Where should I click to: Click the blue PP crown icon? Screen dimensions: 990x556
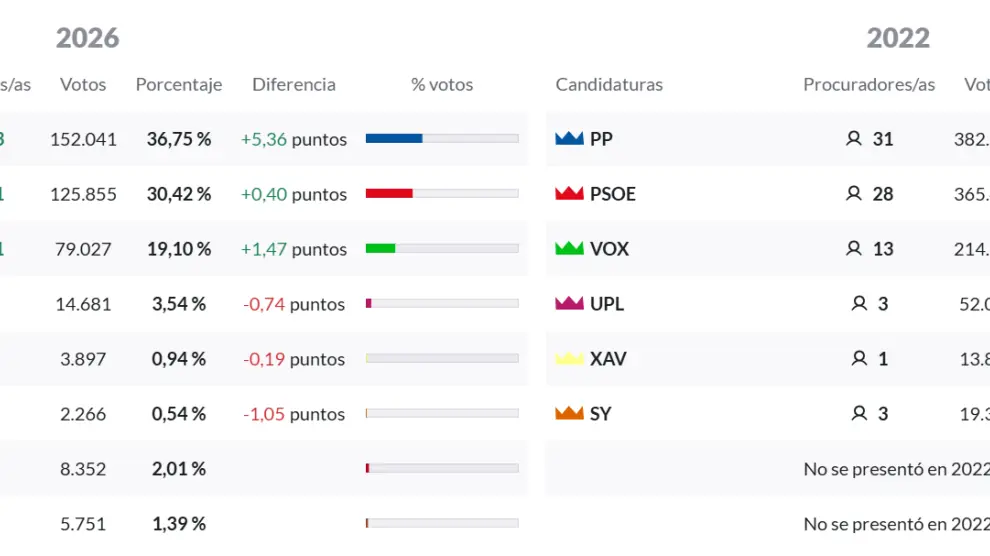click(569, 139)
